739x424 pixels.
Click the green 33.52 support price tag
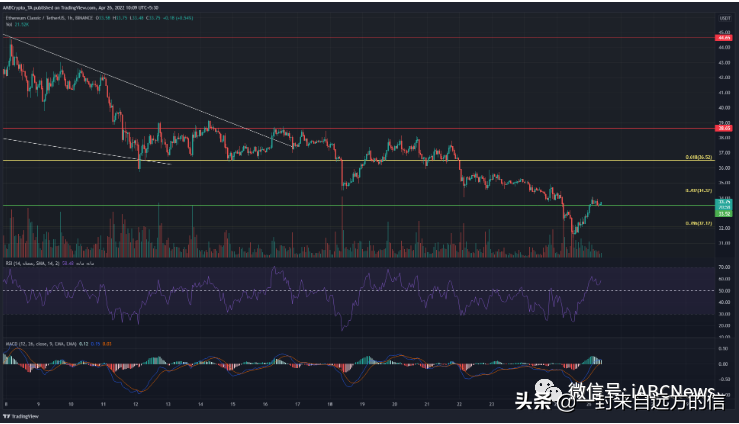point(724,214)
